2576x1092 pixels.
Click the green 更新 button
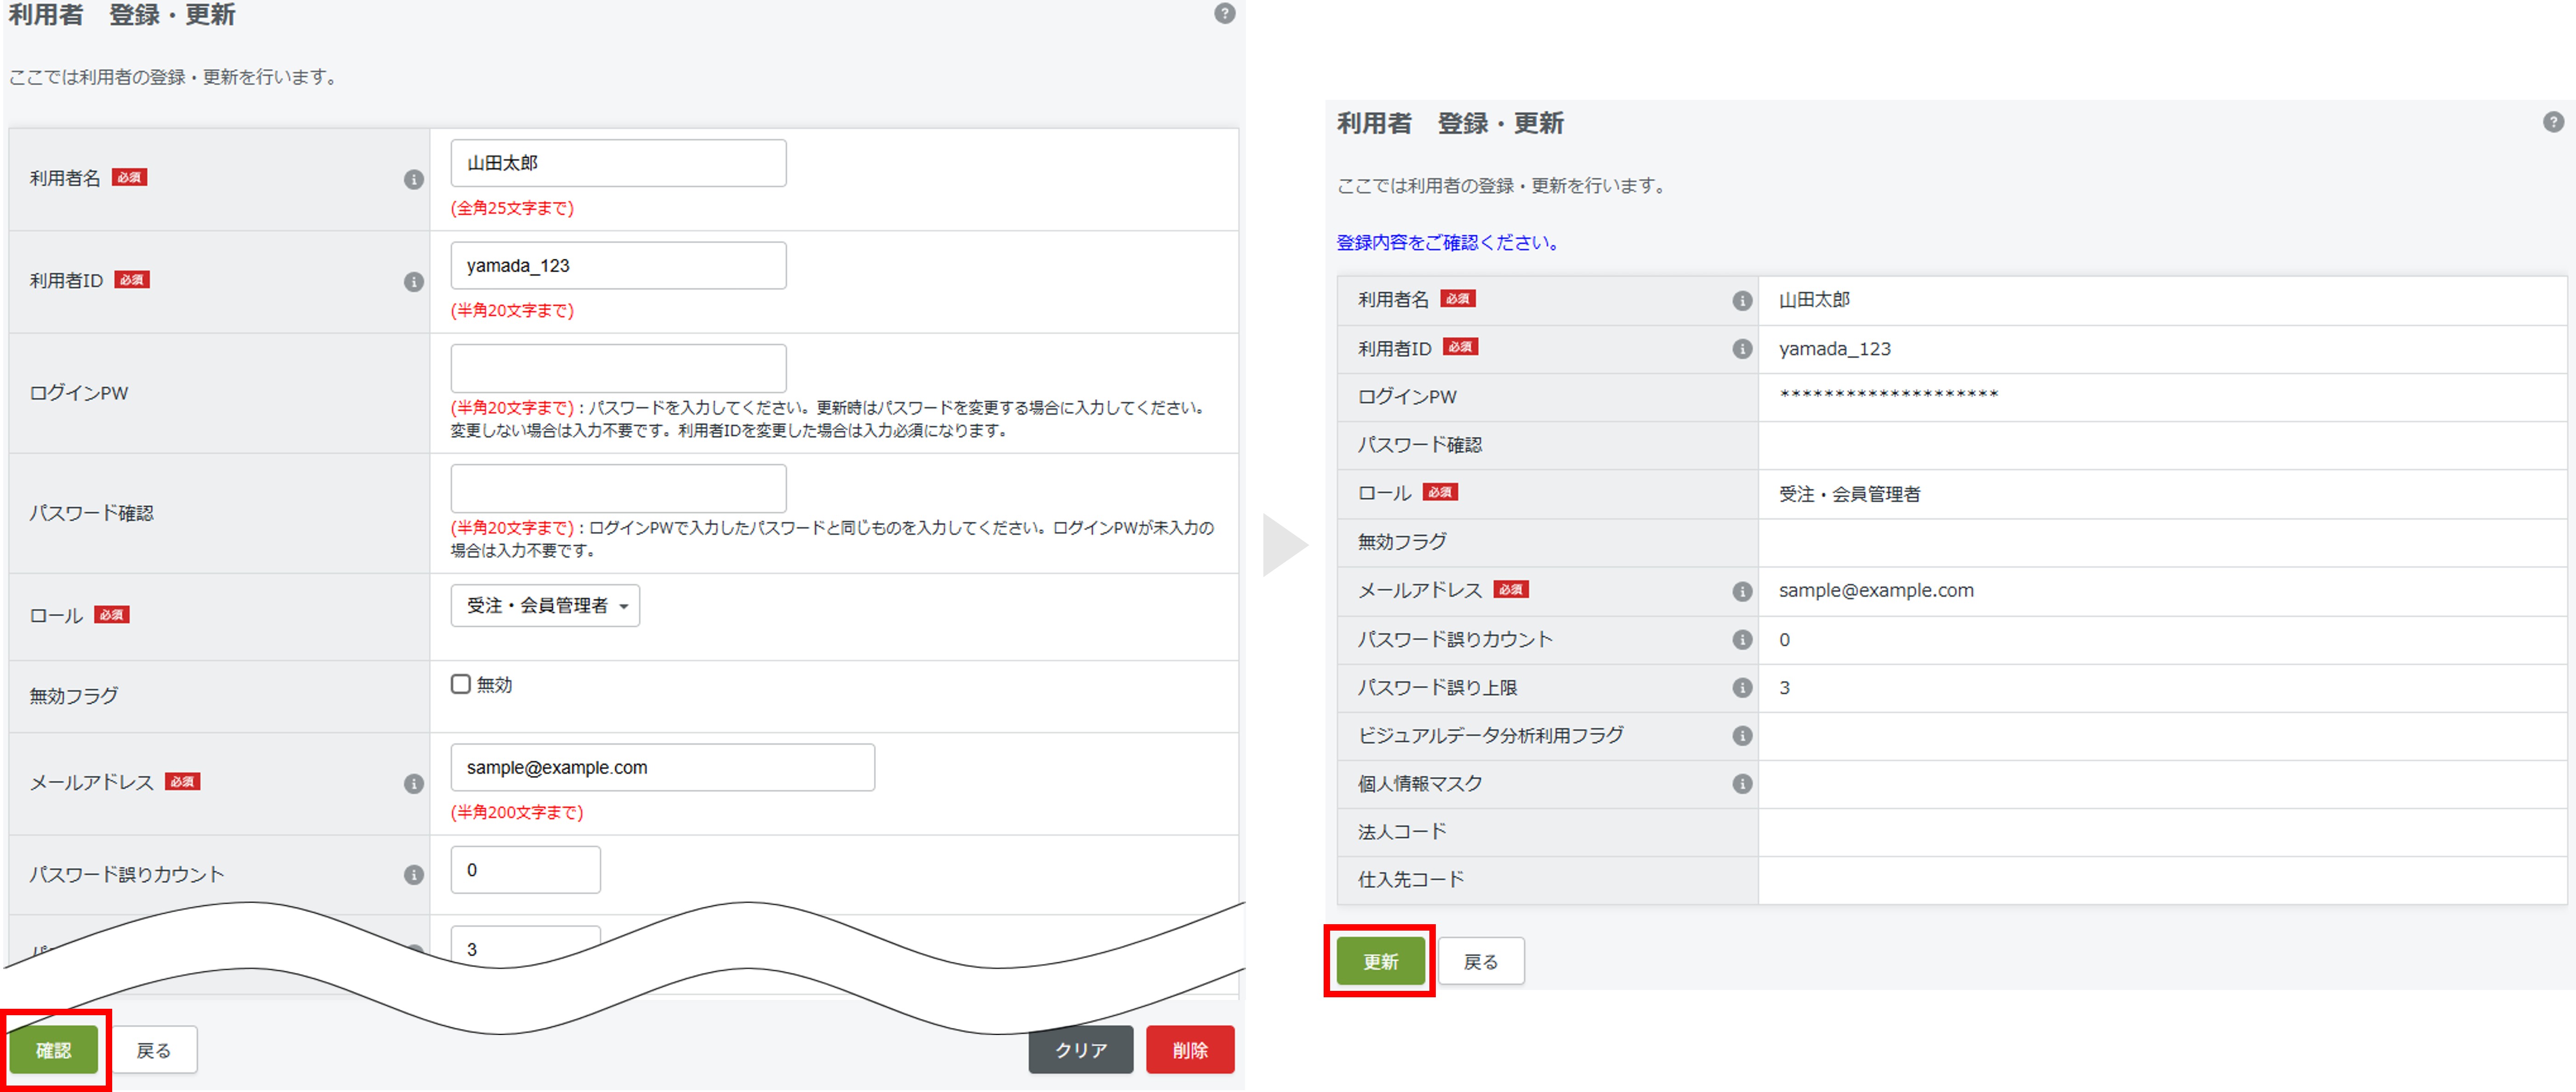[1381, 962]
